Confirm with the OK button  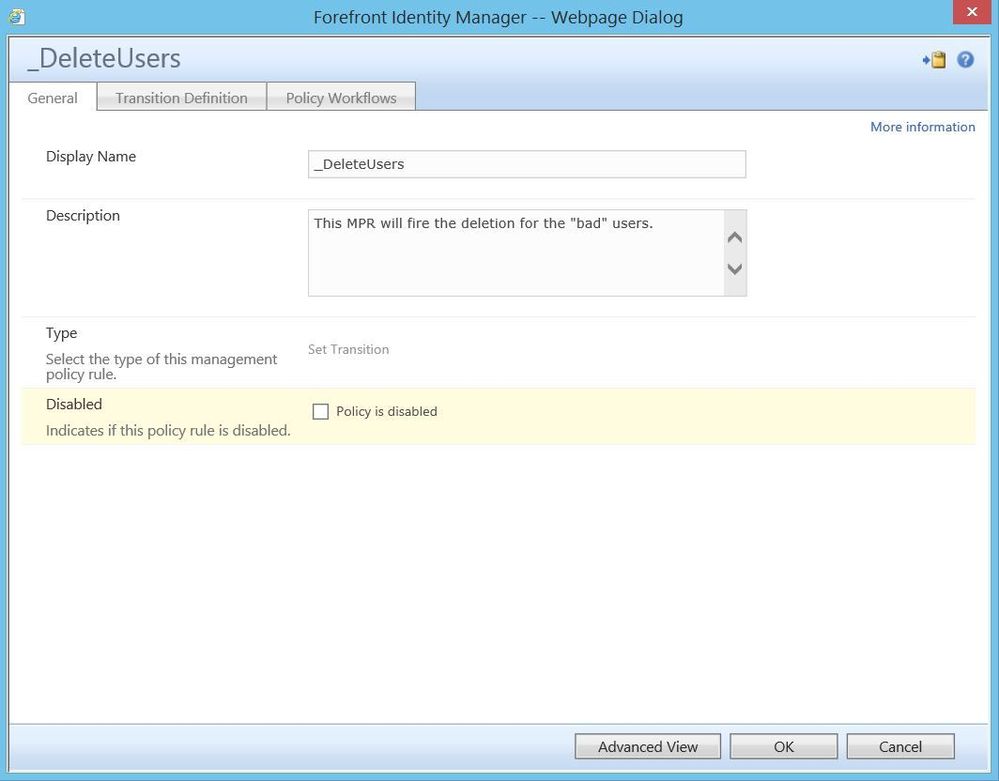tap(784, 747)
